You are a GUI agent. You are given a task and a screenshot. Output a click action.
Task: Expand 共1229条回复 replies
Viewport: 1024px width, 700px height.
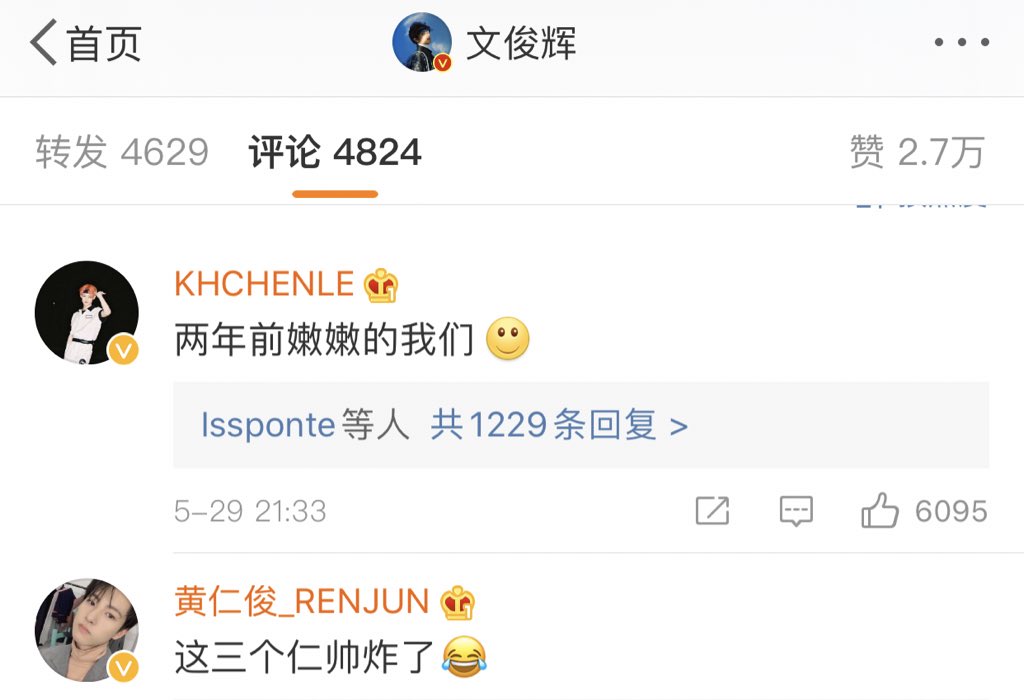[x=559, y=425]
